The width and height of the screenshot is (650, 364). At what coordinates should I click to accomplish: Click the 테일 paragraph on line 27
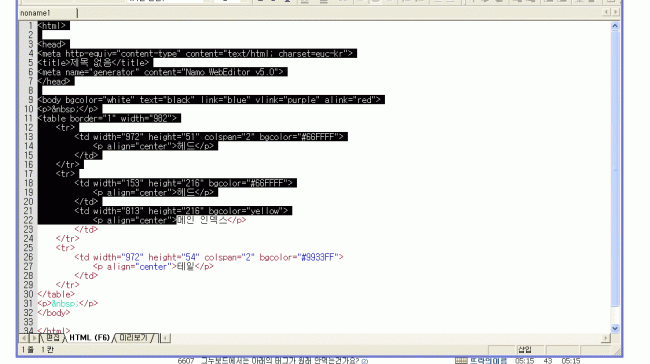(x=153, y=267)
